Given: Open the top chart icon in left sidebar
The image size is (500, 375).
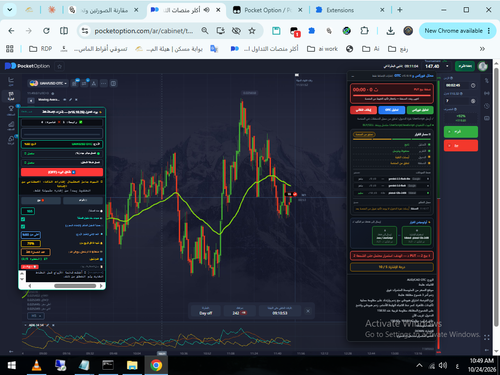Looking at the screenshot, I should pos(11,80).
